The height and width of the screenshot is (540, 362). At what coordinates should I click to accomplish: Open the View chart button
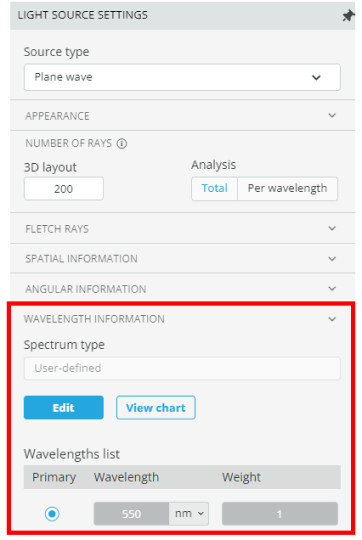[156, 407]
